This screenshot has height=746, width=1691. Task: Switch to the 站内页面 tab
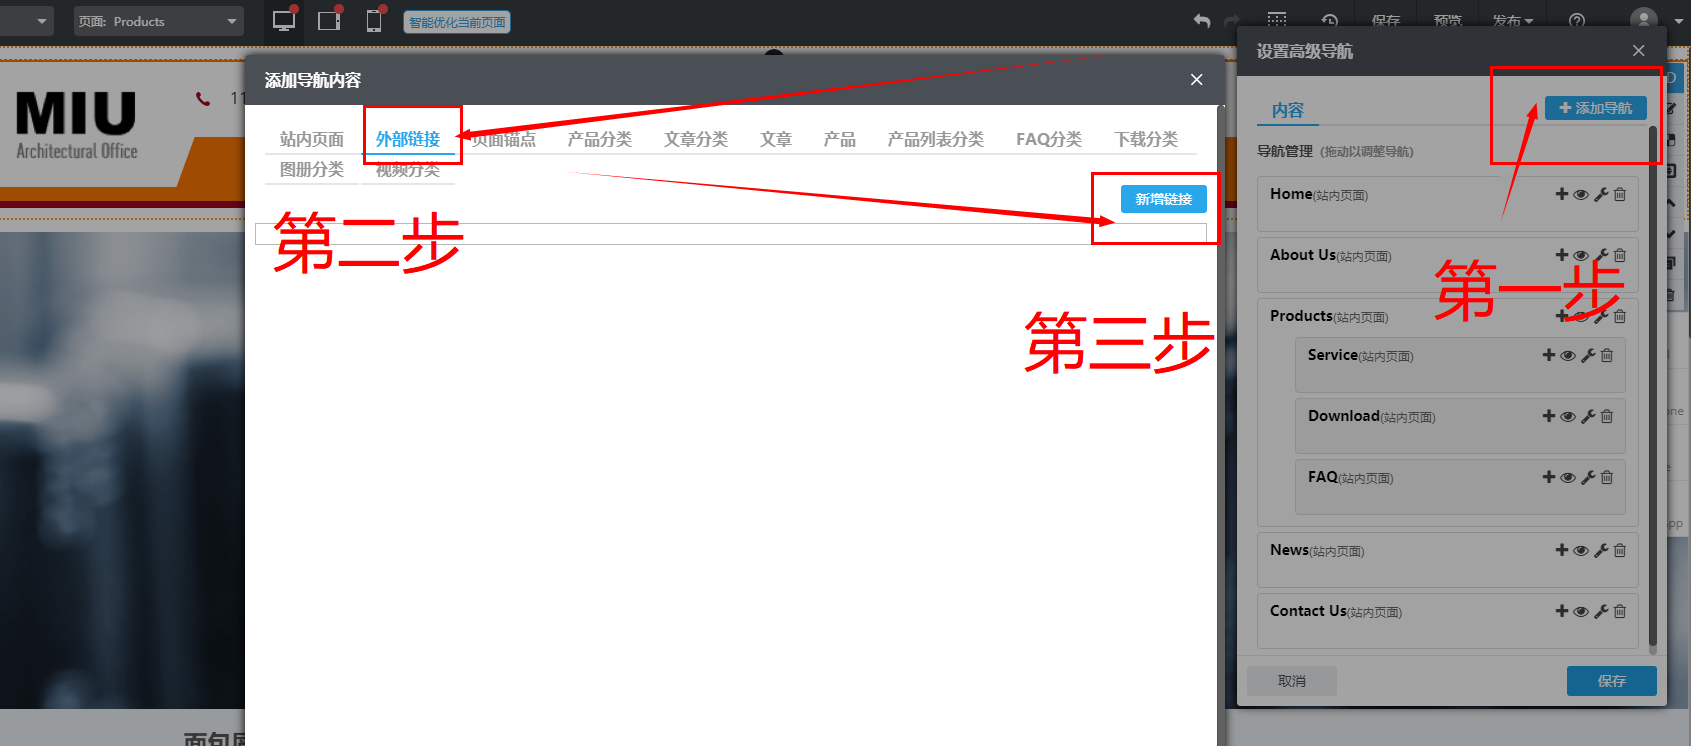[311, 139]
